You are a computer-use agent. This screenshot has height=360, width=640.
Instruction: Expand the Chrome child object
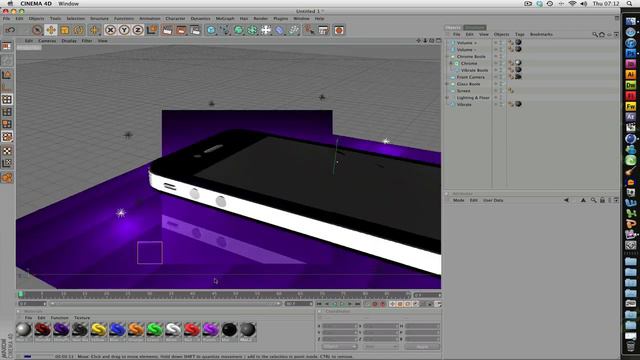451,63
